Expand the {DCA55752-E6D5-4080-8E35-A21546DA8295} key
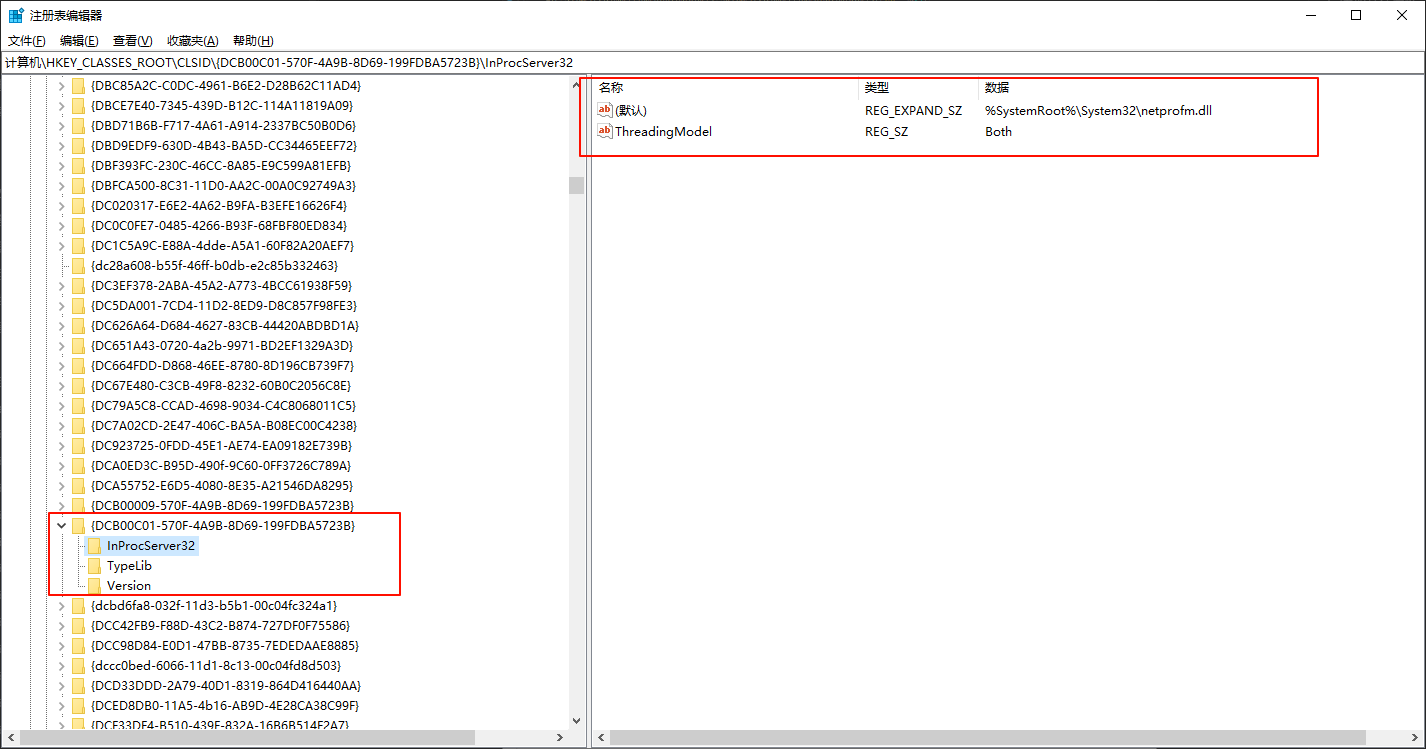Viewport: 1426px width, 749px height. point(62,486)
